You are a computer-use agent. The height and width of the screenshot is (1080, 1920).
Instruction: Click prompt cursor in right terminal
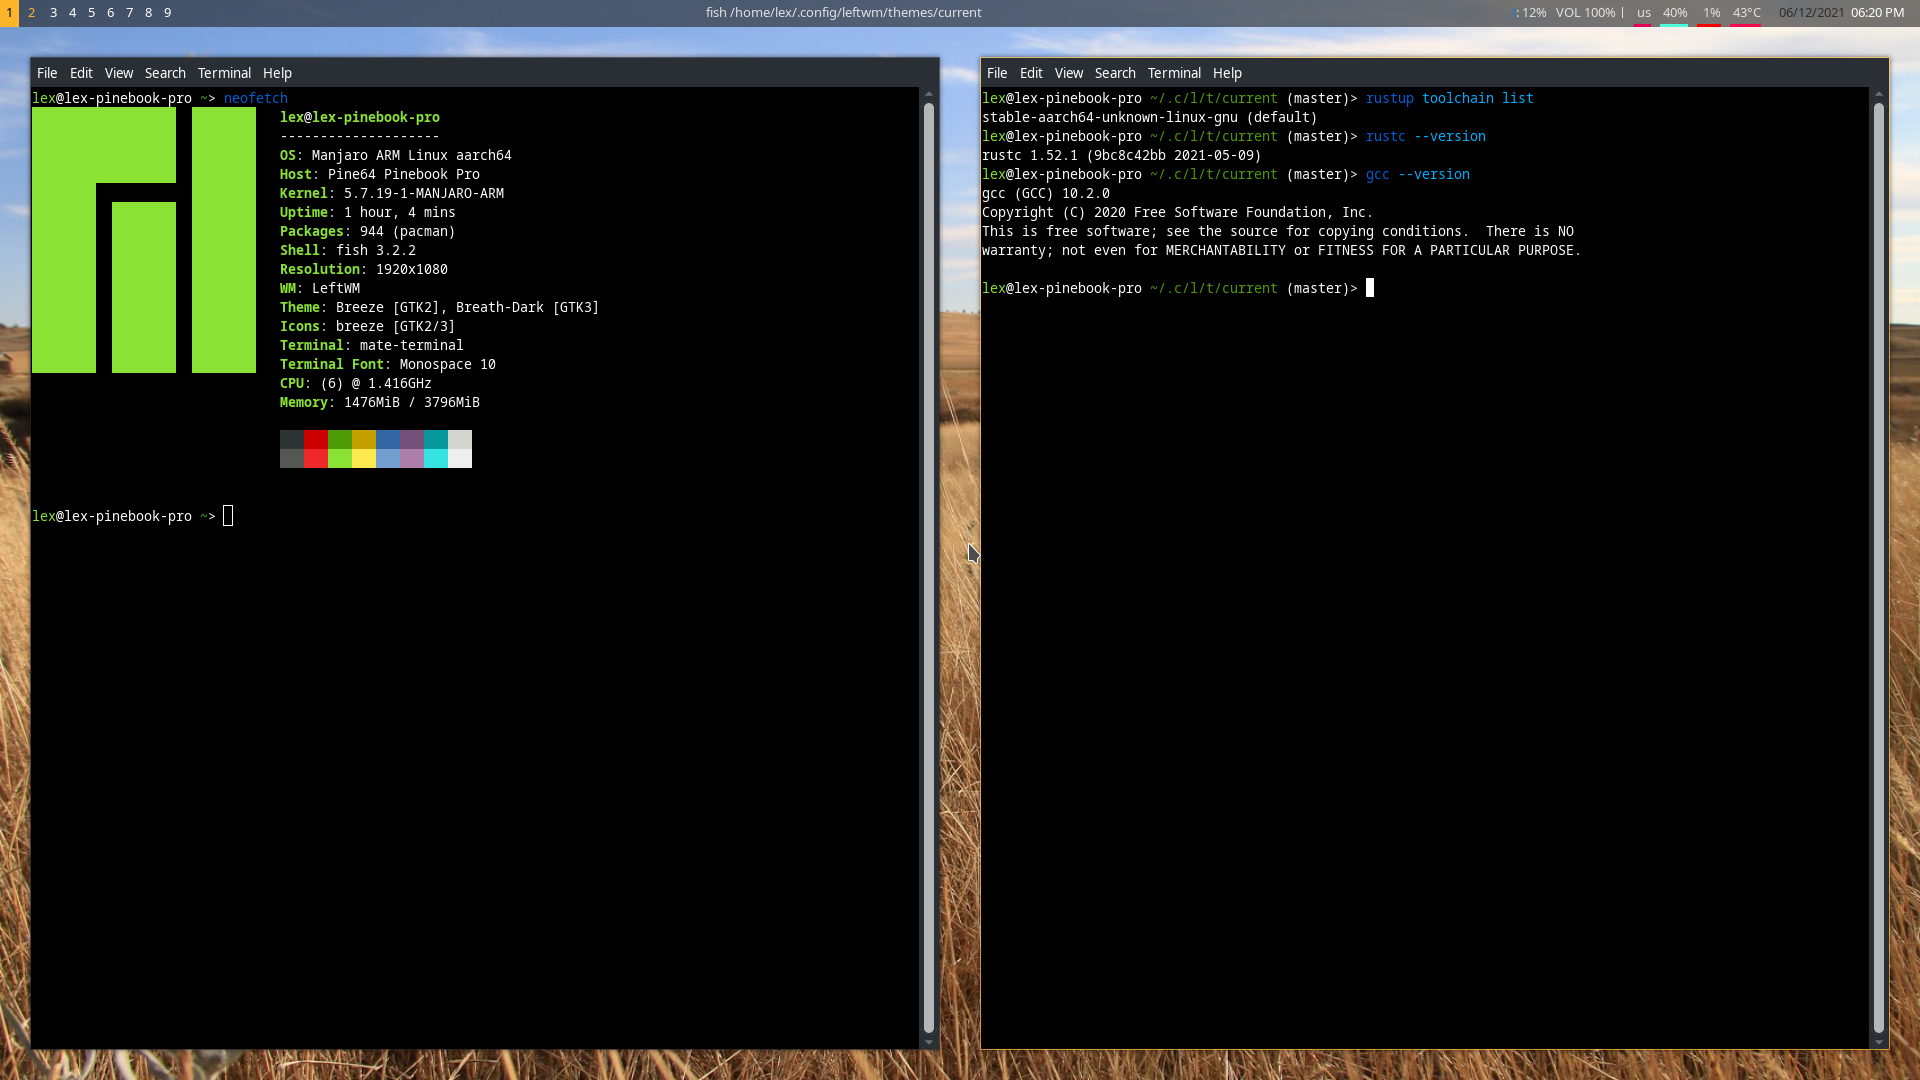click(x=1370, y=288)
